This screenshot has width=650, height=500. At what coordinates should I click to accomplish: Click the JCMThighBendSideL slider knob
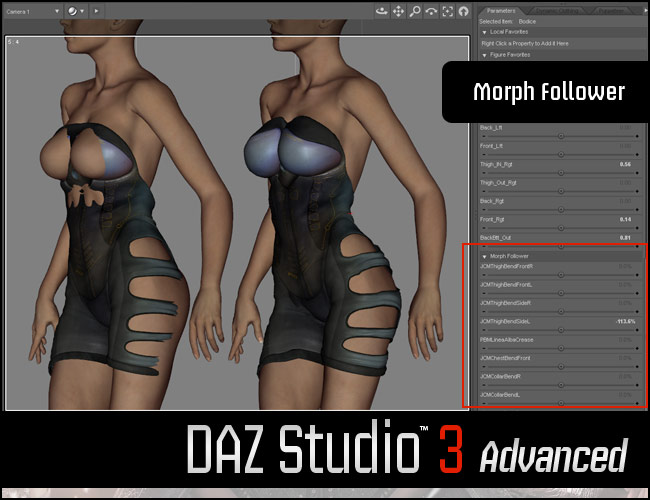(x=561, y=330)
